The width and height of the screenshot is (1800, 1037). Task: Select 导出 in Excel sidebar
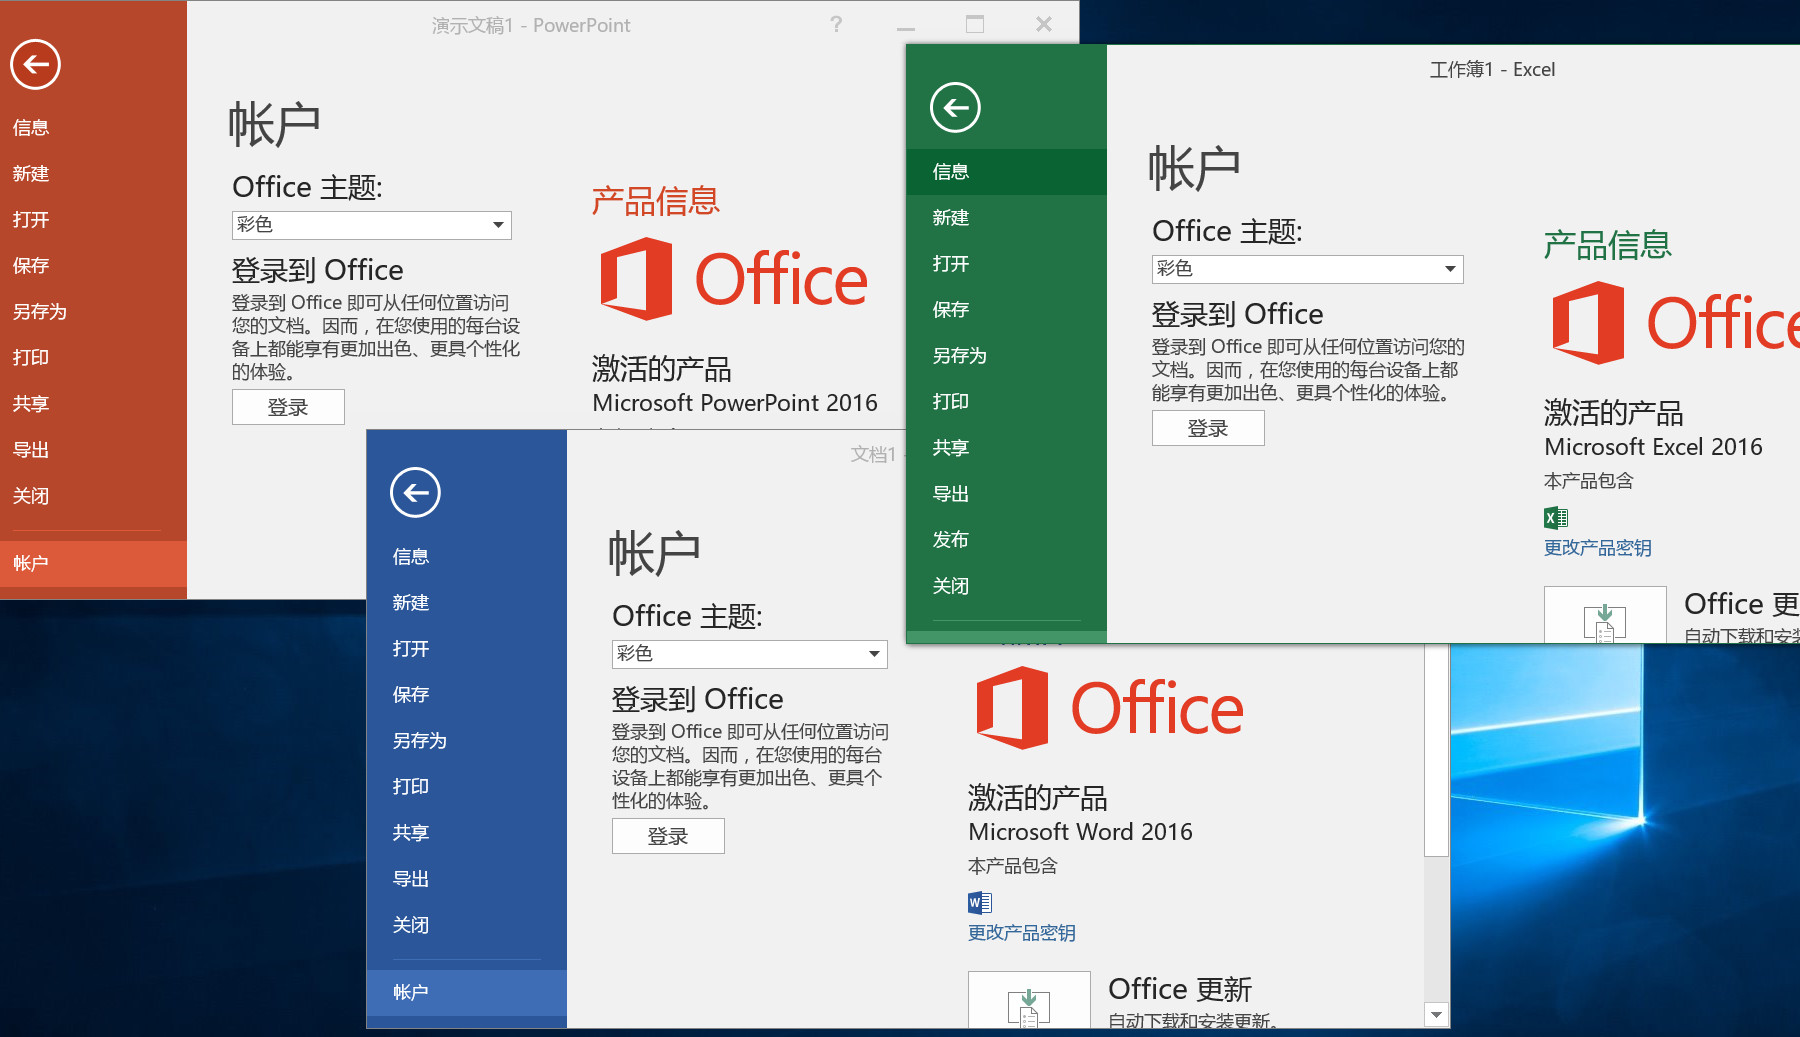[1006, 493]
